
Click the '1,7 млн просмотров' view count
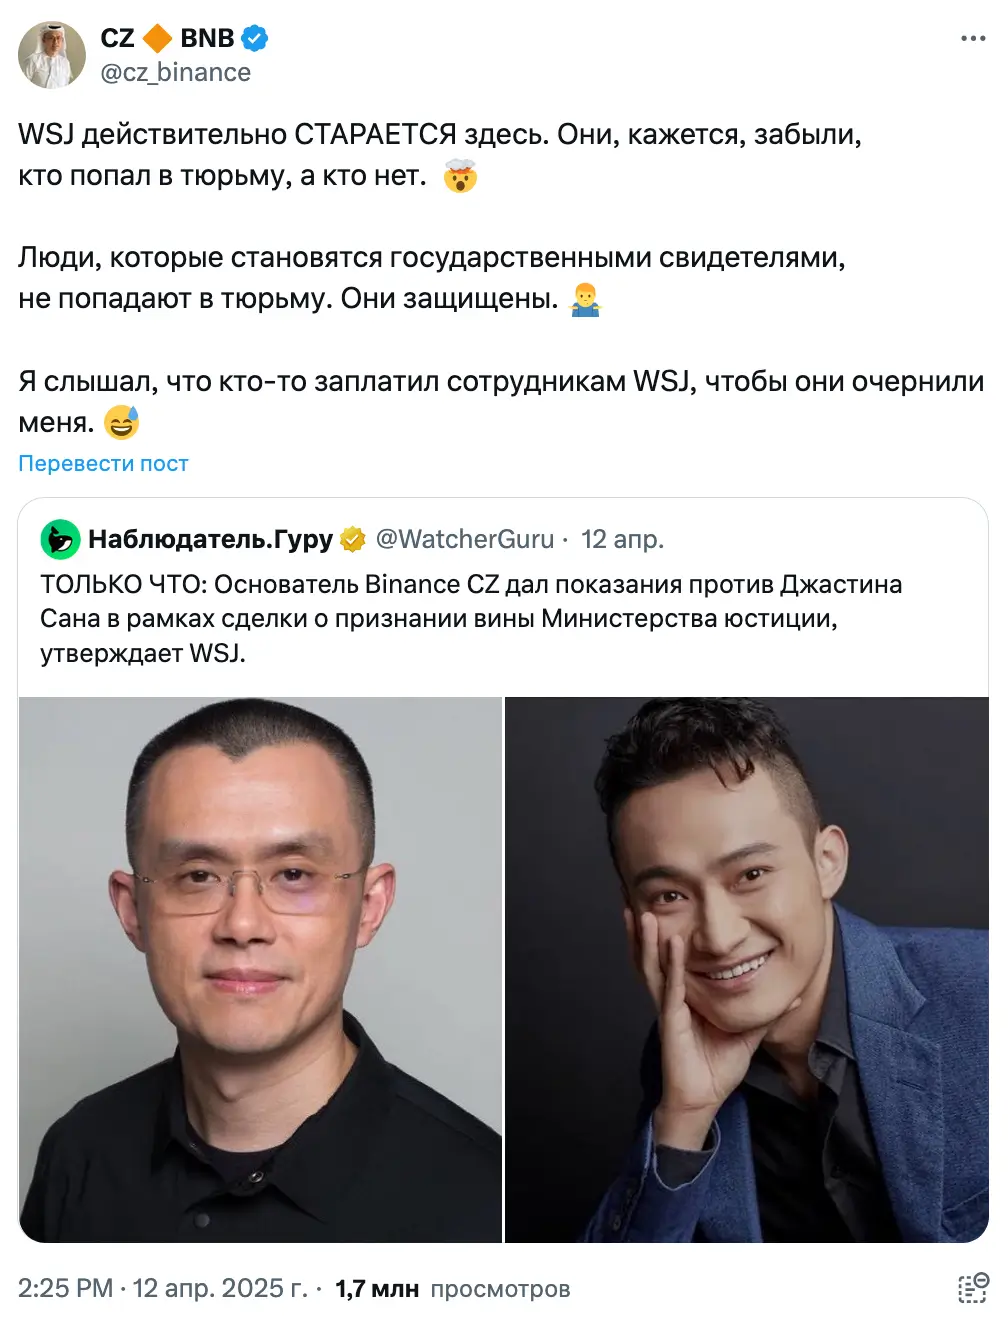pyautogui.click(x=452, y=1288)
